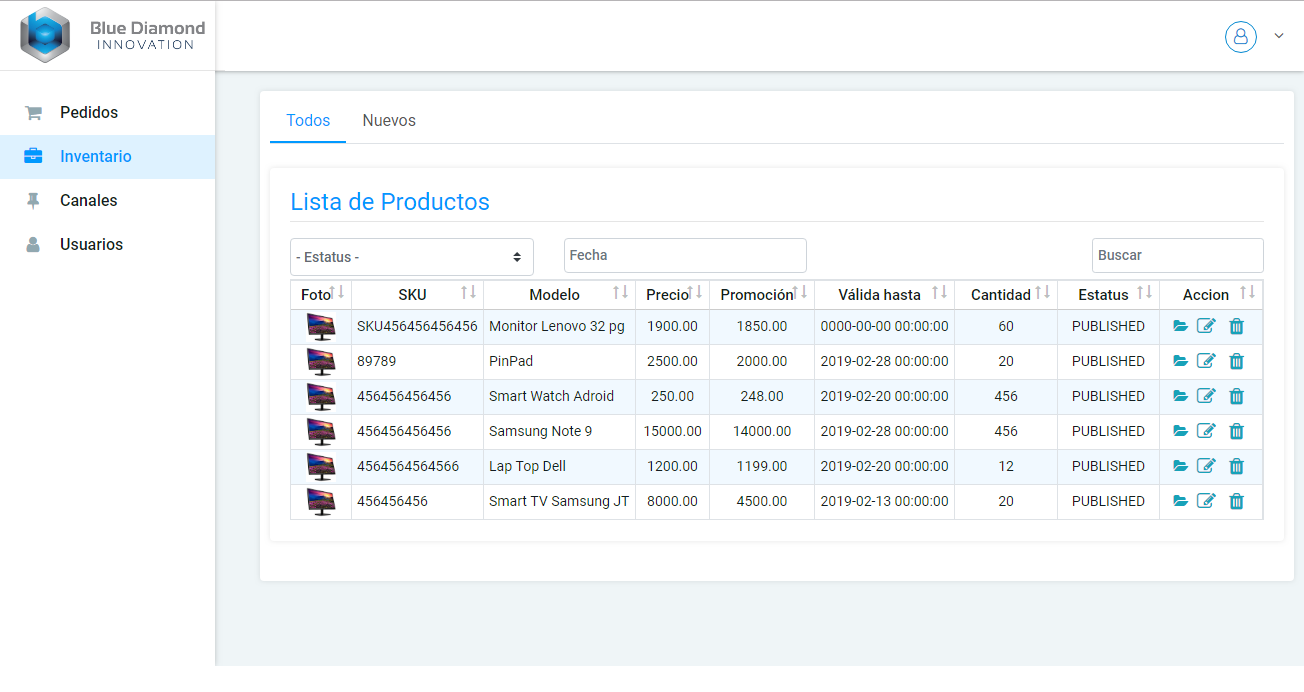Delete the Lap Top Dell row
This screenshot has width=1304, height=692.
coord(1236,466)
